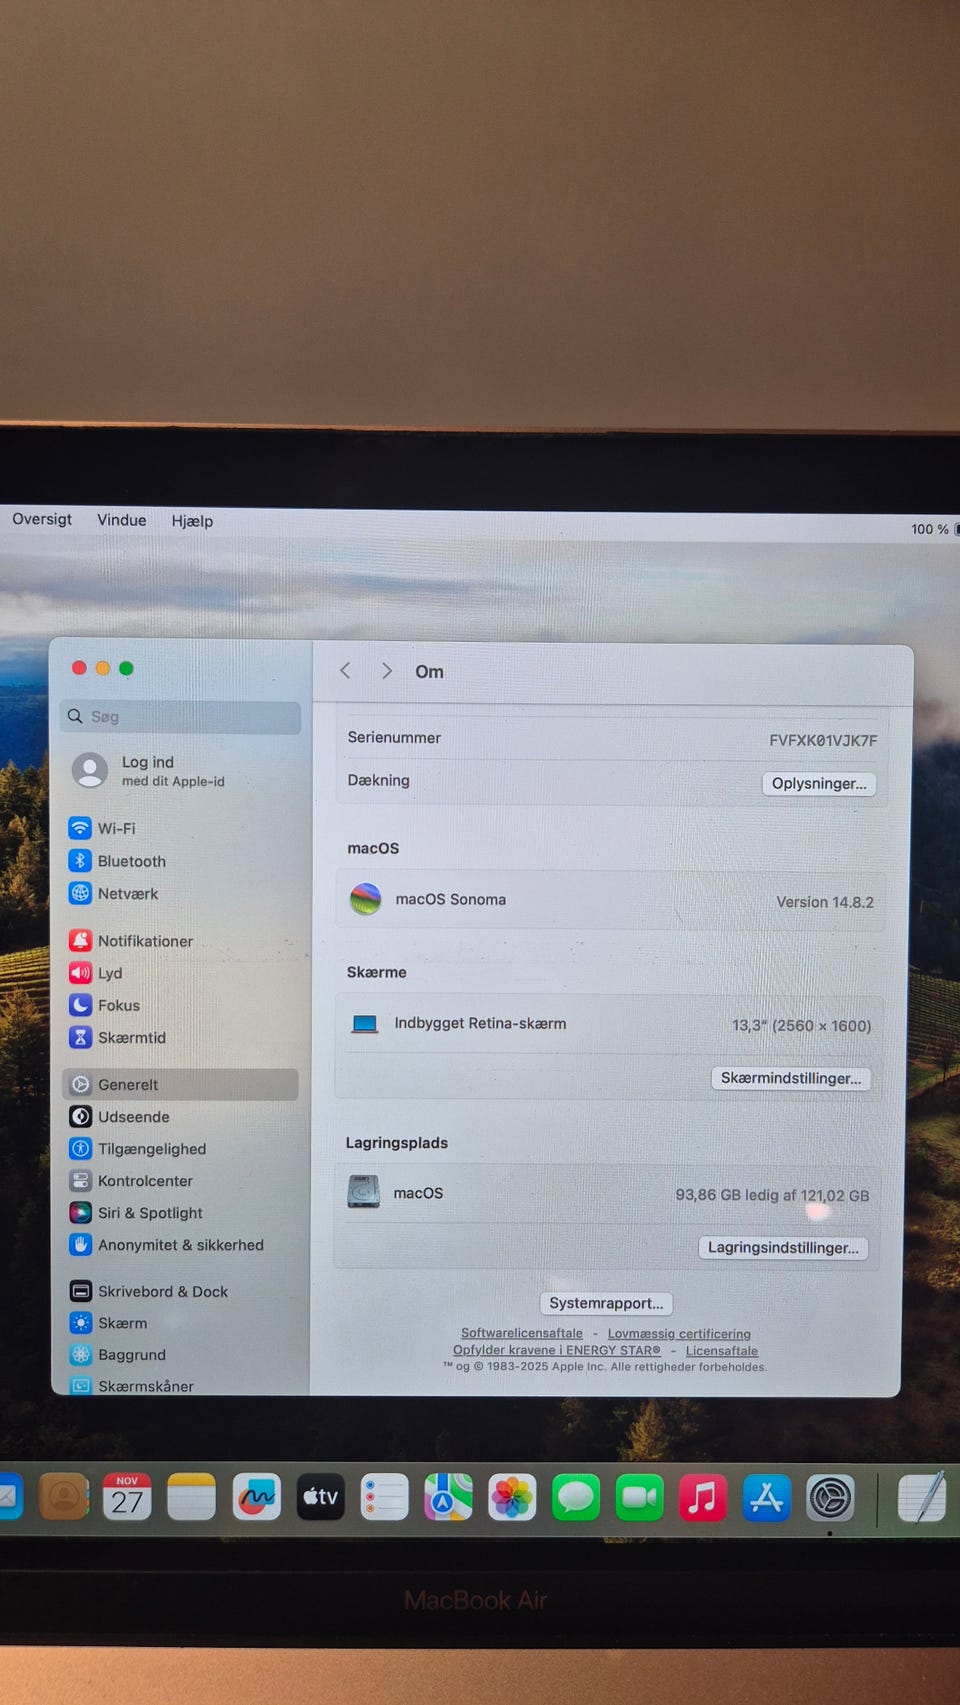Click Version 14.8.2 text
This screenshot has height=1705, width=960.
(x=825, y=902)
